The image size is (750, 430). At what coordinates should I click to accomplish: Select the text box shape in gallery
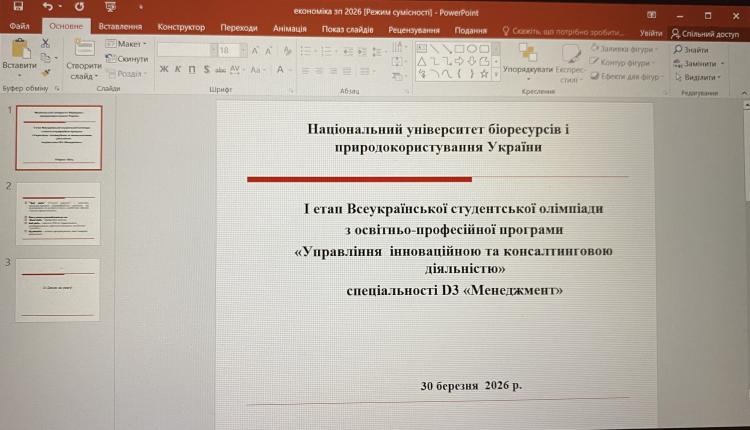(x=421, y=48)
